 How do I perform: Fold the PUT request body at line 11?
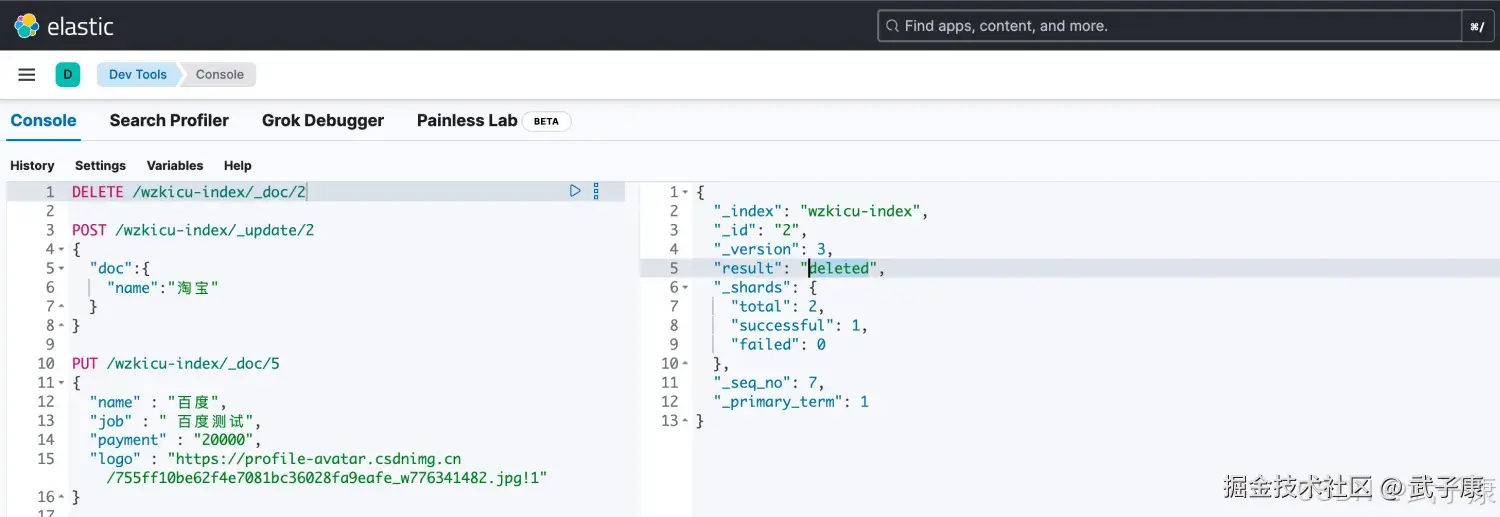point(62,383)
